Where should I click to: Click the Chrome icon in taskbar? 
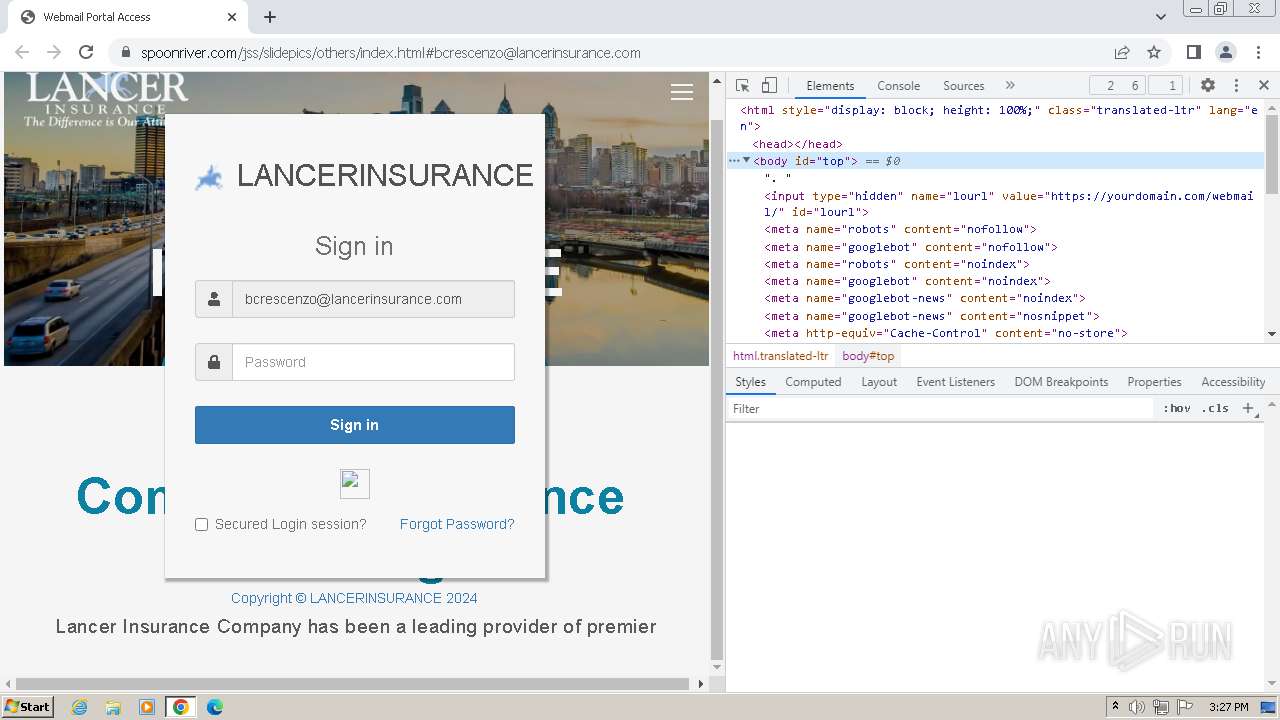181,707
